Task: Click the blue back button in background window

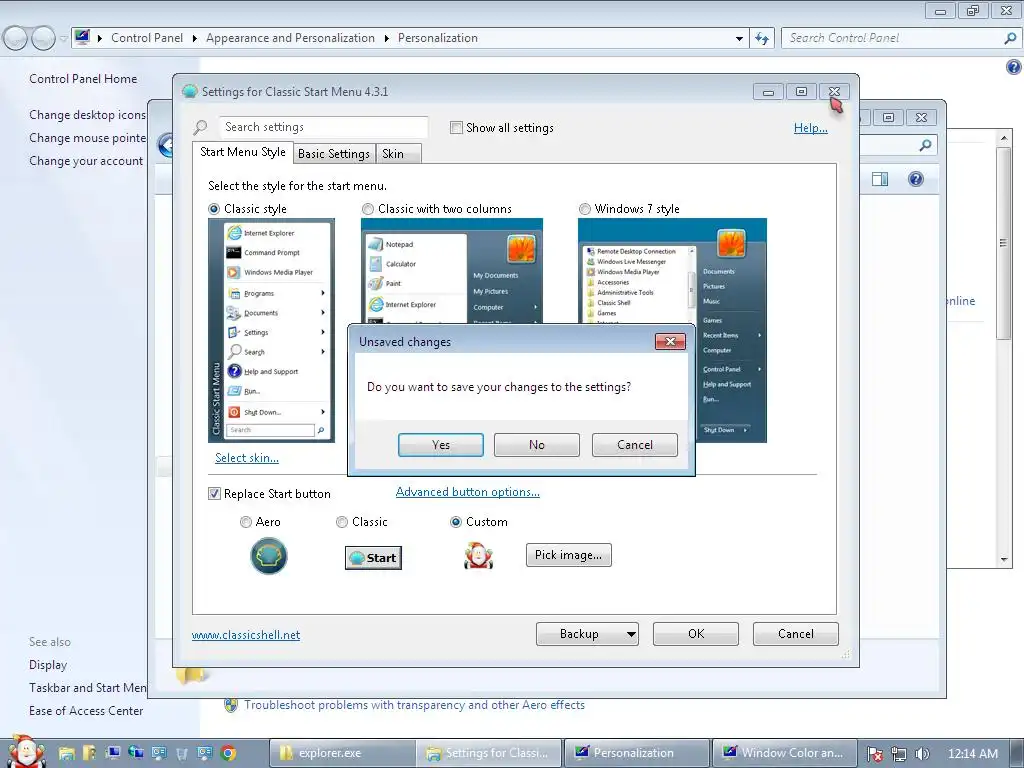Action: pyautogui.click(x=166, y=145)
